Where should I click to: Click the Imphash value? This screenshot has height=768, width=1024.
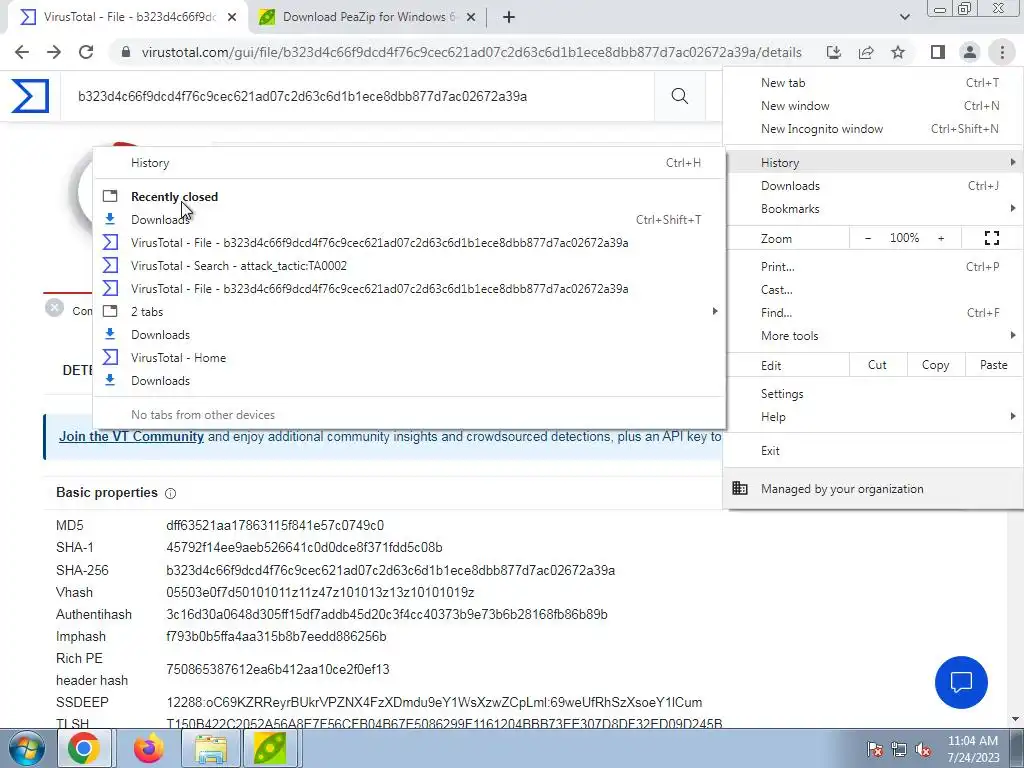point(276,636)
